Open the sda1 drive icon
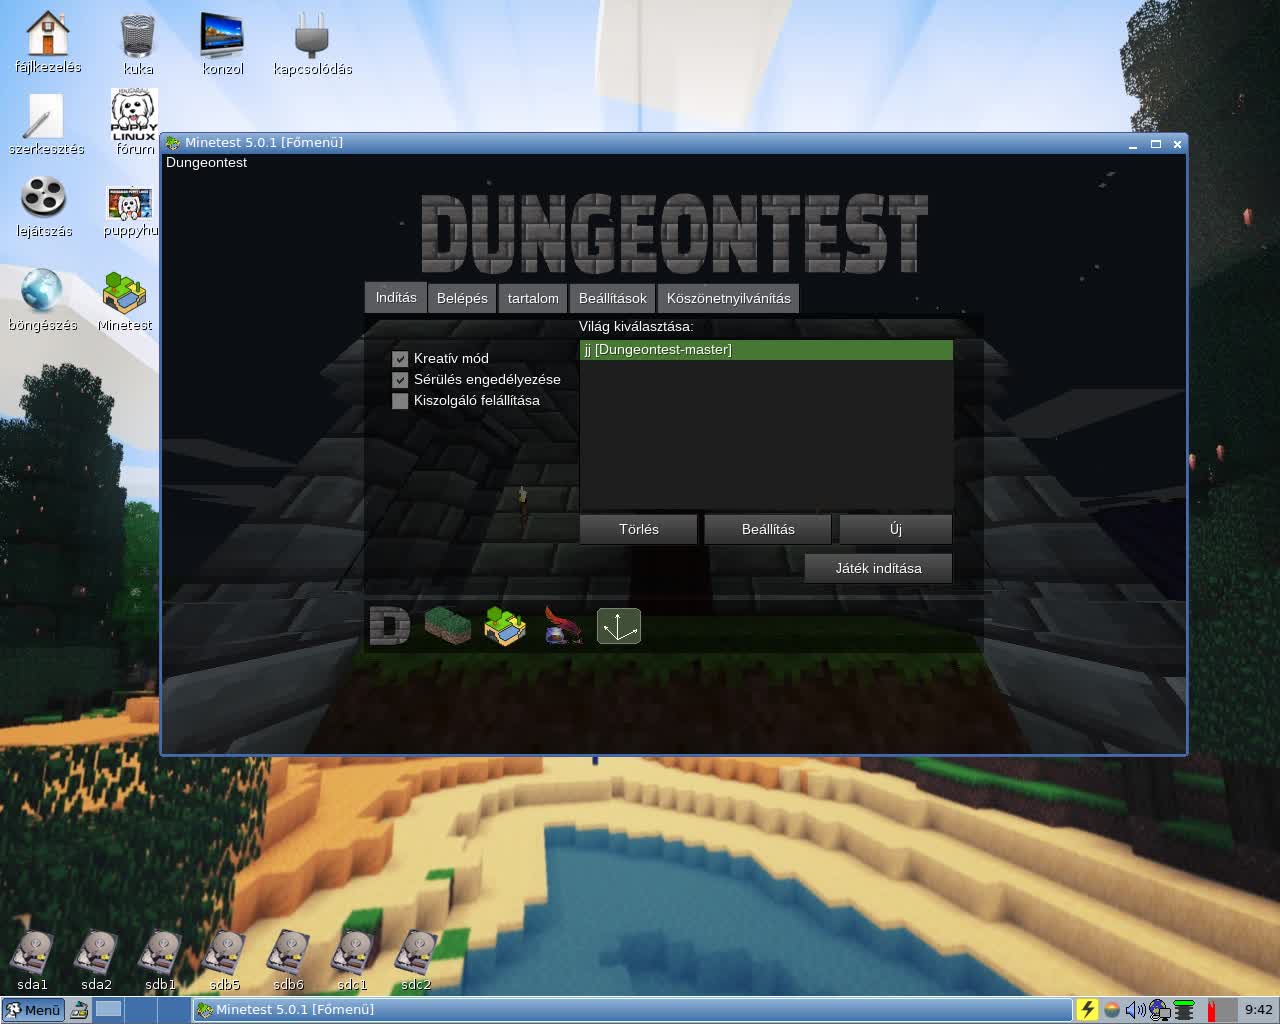The image size is (1280, 1024). (32, 960)
